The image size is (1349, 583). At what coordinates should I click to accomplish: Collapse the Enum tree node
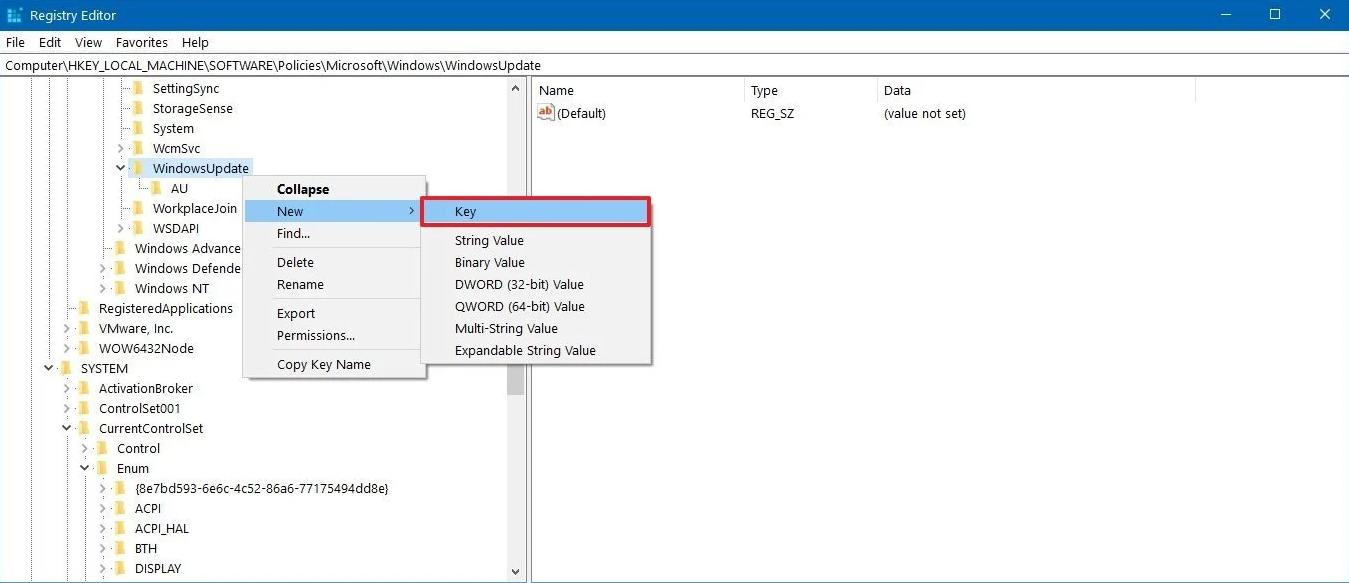click(84, 468)
